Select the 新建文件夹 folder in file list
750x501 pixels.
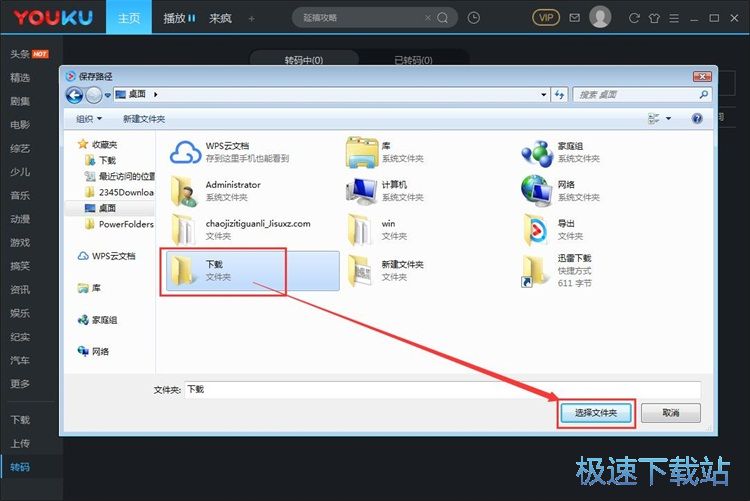click(x=386, y=270)
